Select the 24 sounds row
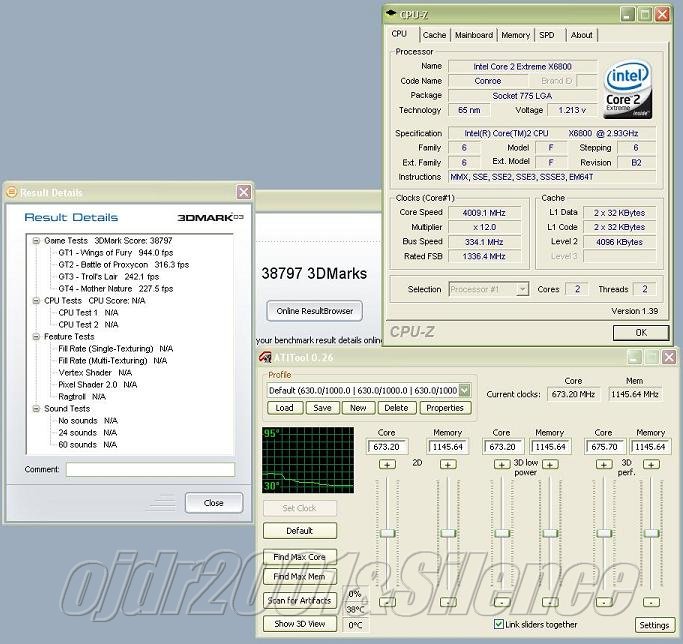The height and width of the screenshot is (644, 683). coord(88,433)
